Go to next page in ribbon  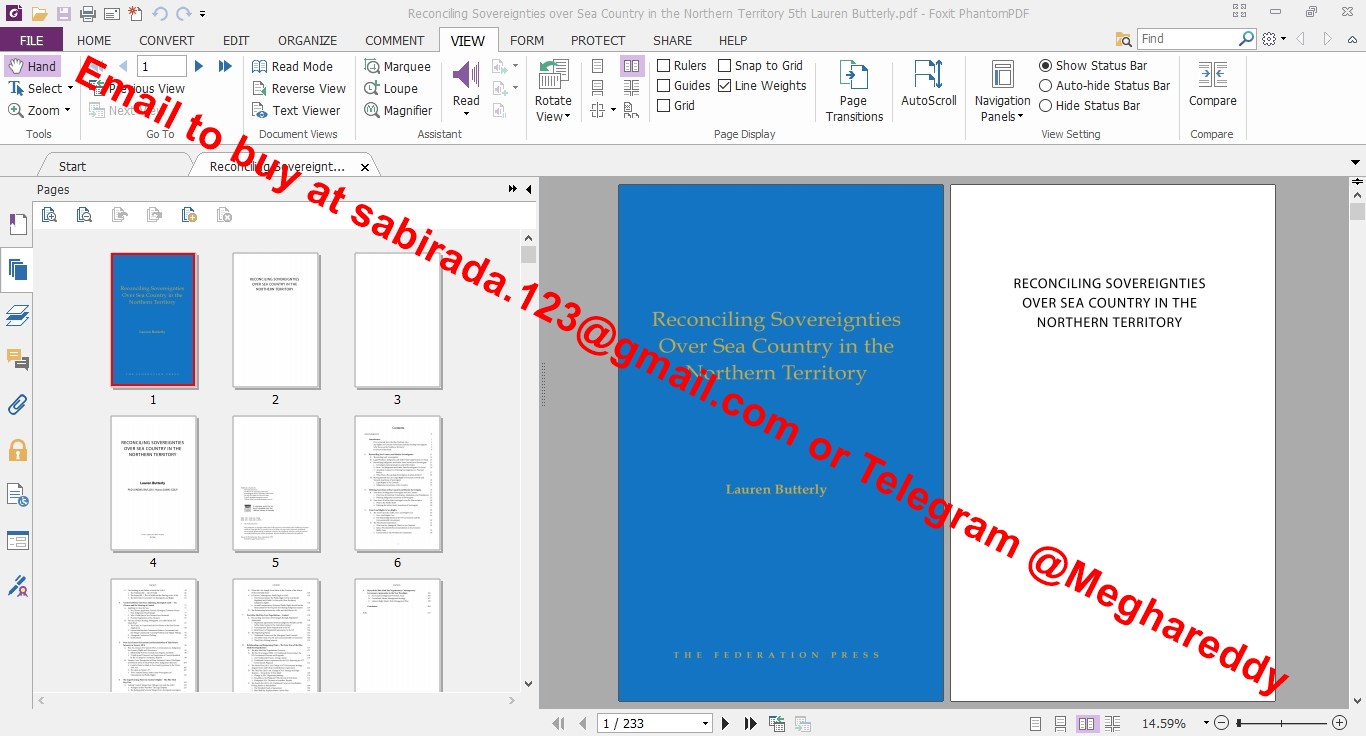click(199, 66)
